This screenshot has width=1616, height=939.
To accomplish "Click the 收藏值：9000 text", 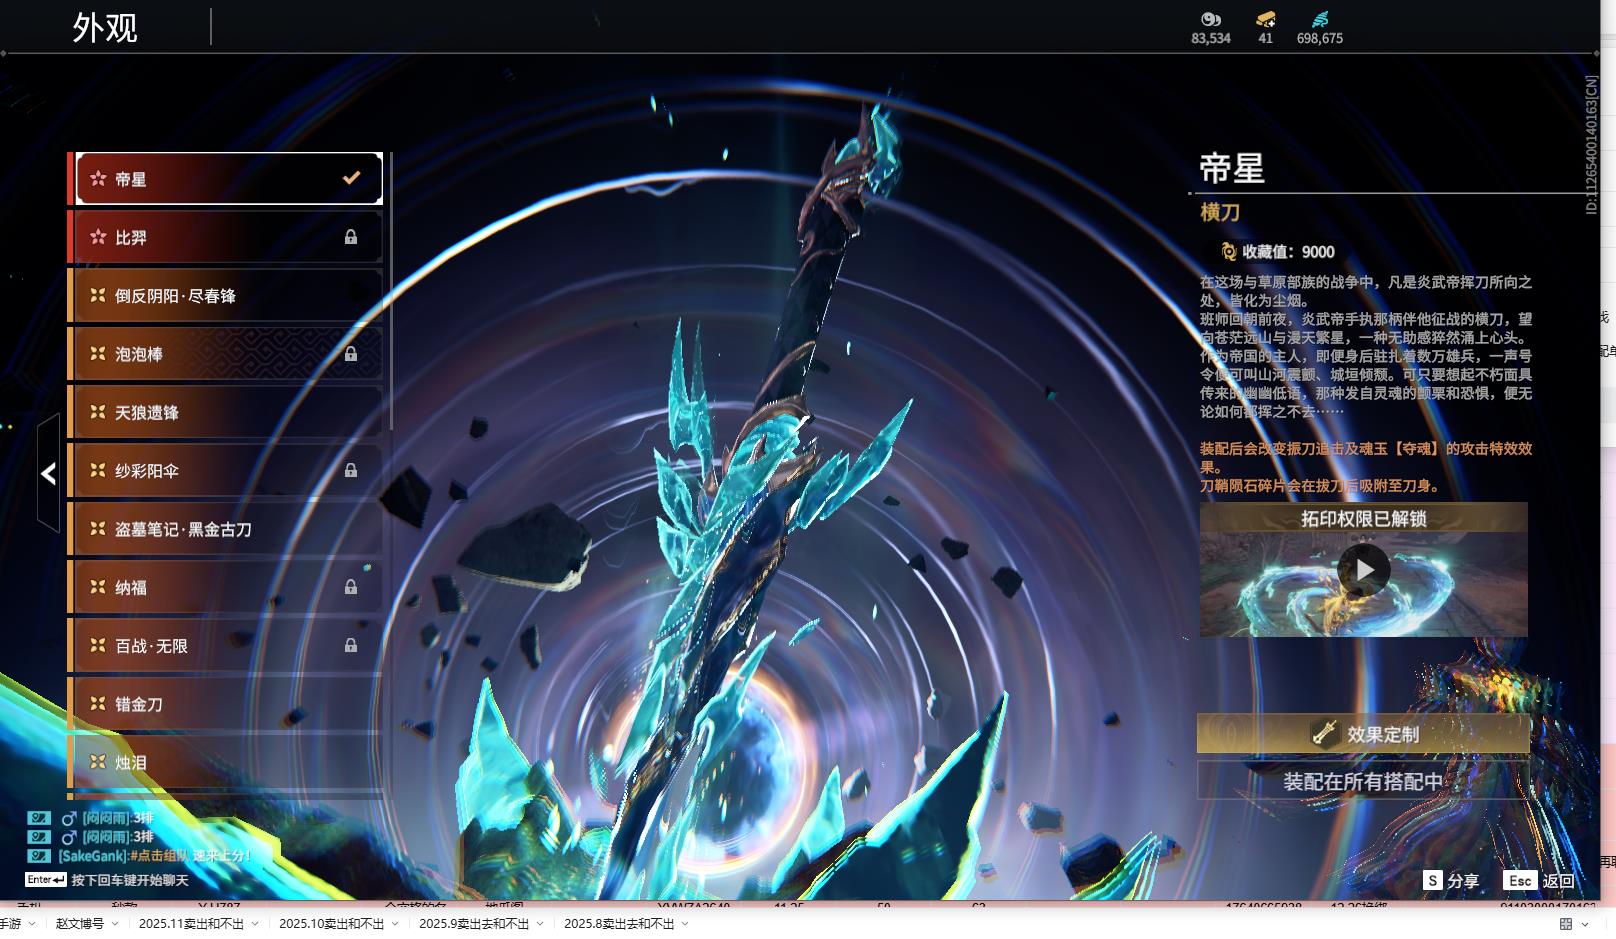I will (x=1288, y=252).
